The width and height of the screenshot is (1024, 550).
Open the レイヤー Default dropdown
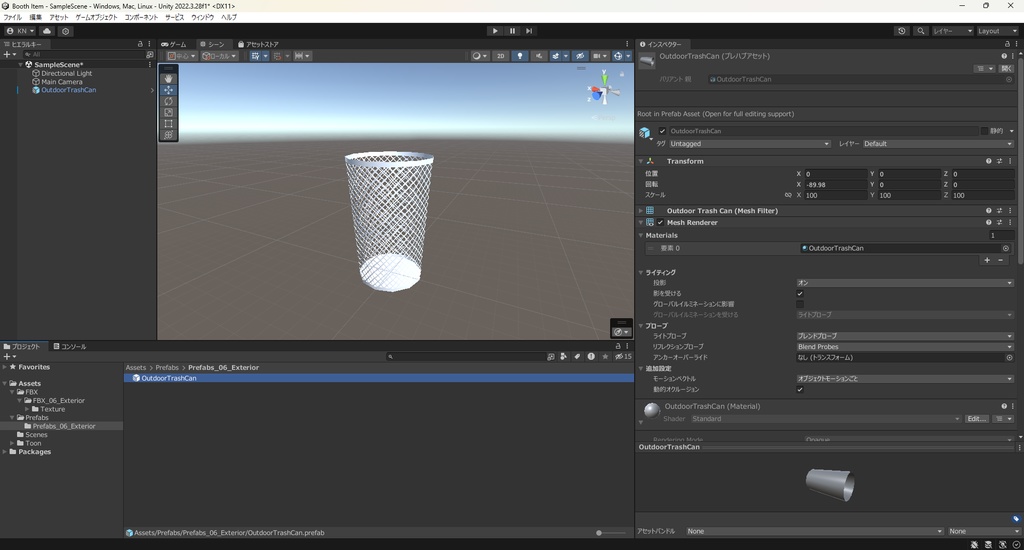[x=938, y=144]
